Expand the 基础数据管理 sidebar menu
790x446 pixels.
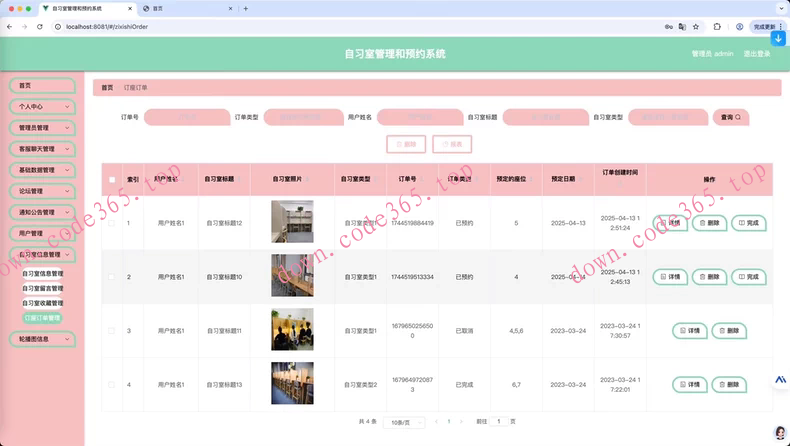[x=42, y=170]
